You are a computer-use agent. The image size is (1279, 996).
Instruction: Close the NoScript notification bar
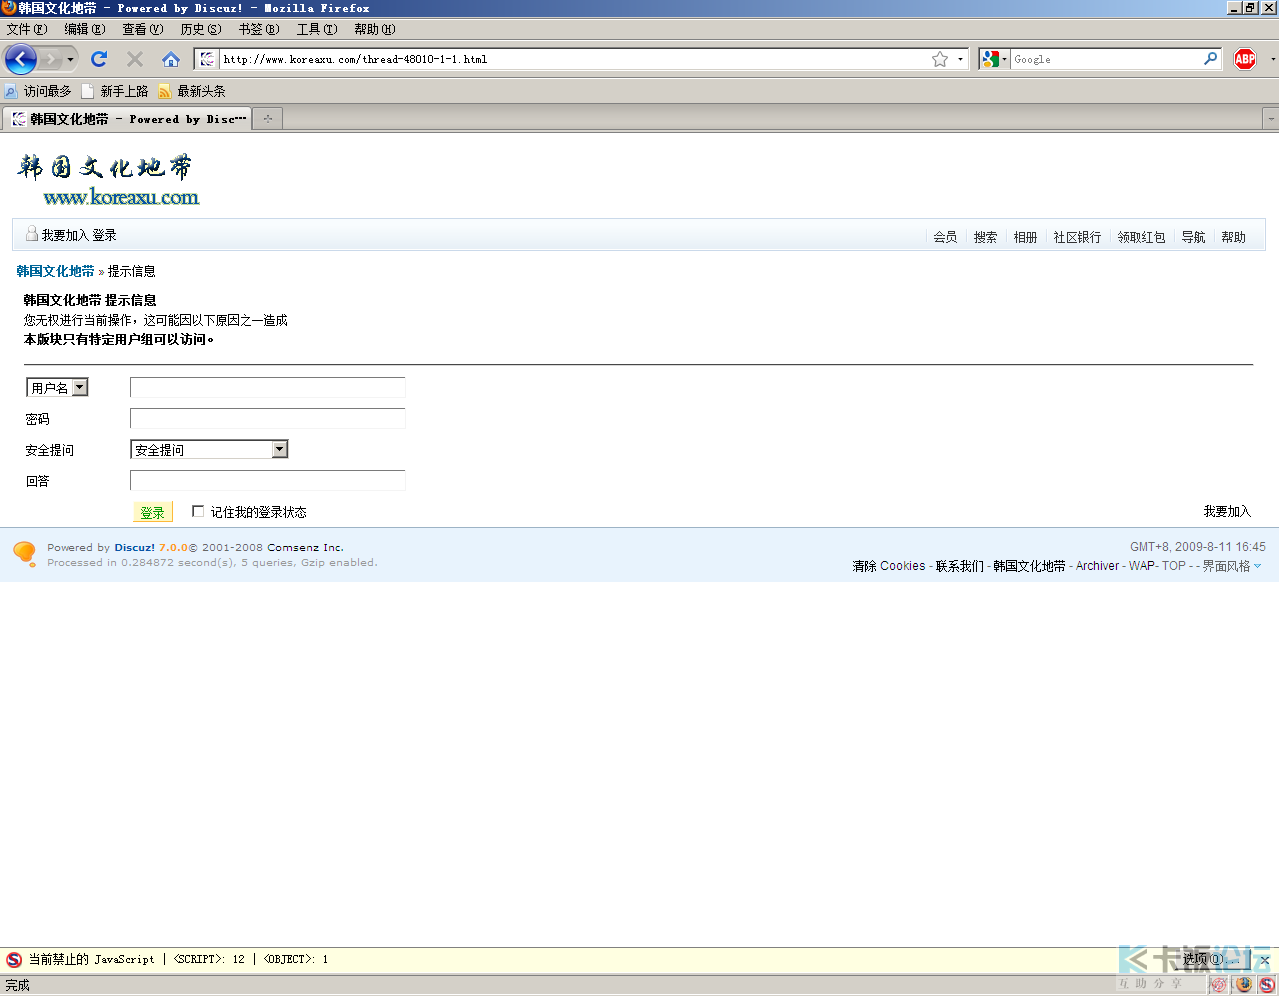tap(1264, 960)
